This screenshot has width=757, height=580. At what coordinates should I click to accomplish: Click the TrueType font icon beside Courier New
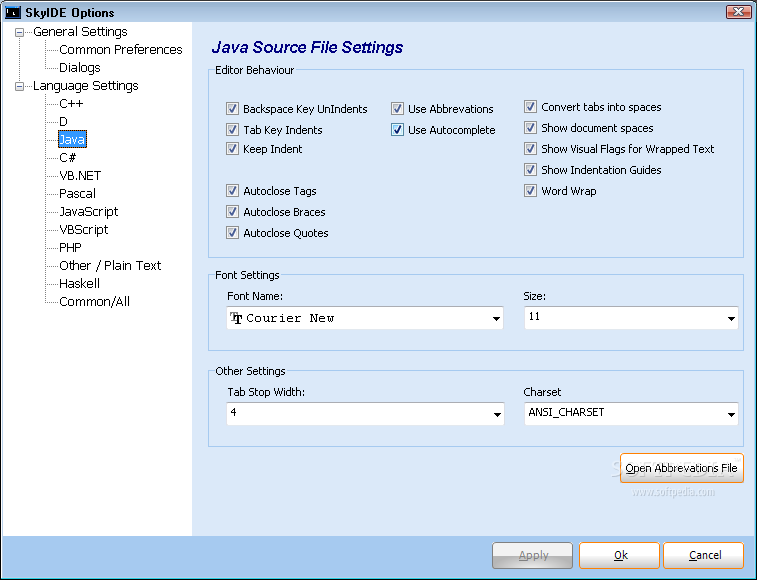(236, 318)
